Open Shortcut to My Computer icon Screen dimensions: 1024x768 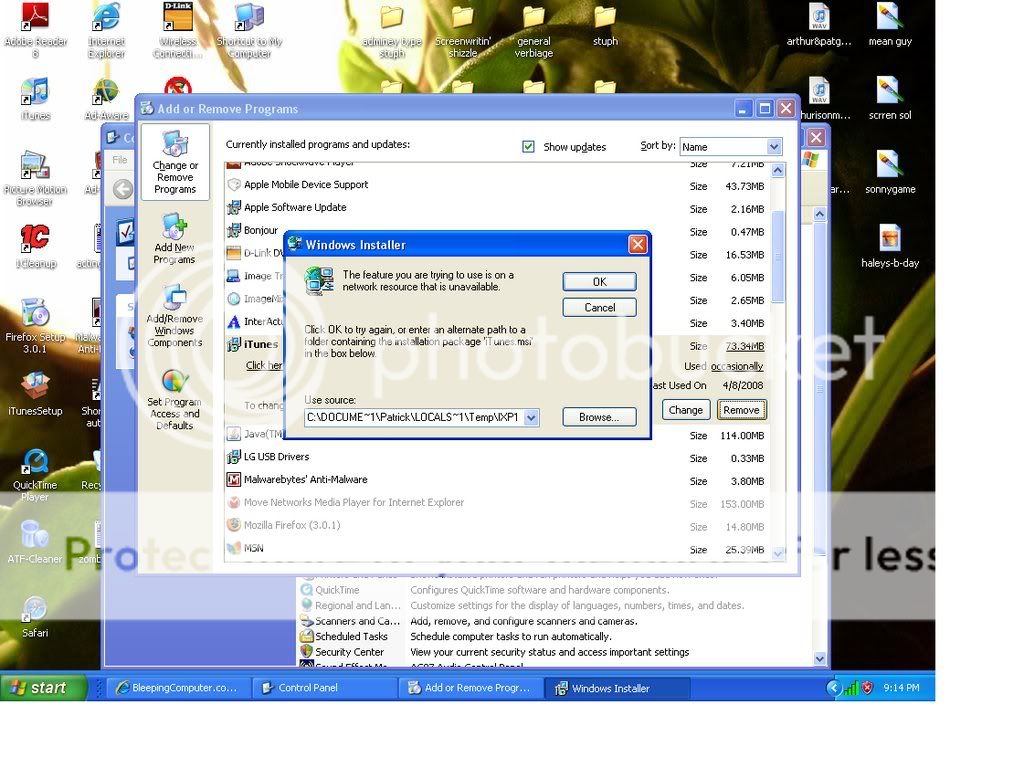[249, 29]
